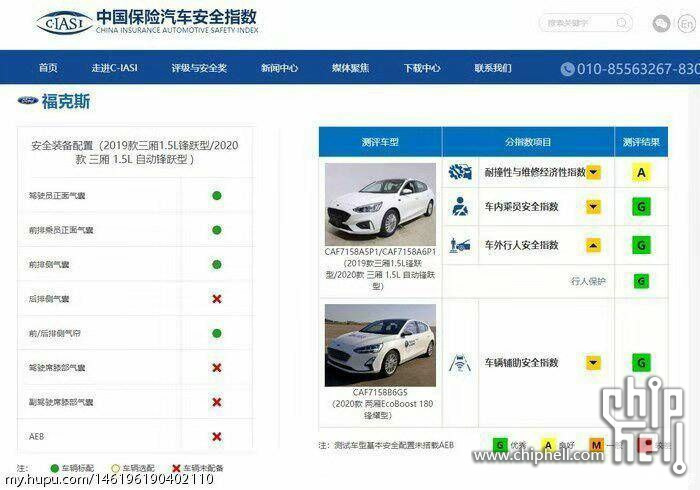Click the yellow A 良好 legend swatch
The image size is (700, 490).
pyautogui.click(x=548, y=445)
